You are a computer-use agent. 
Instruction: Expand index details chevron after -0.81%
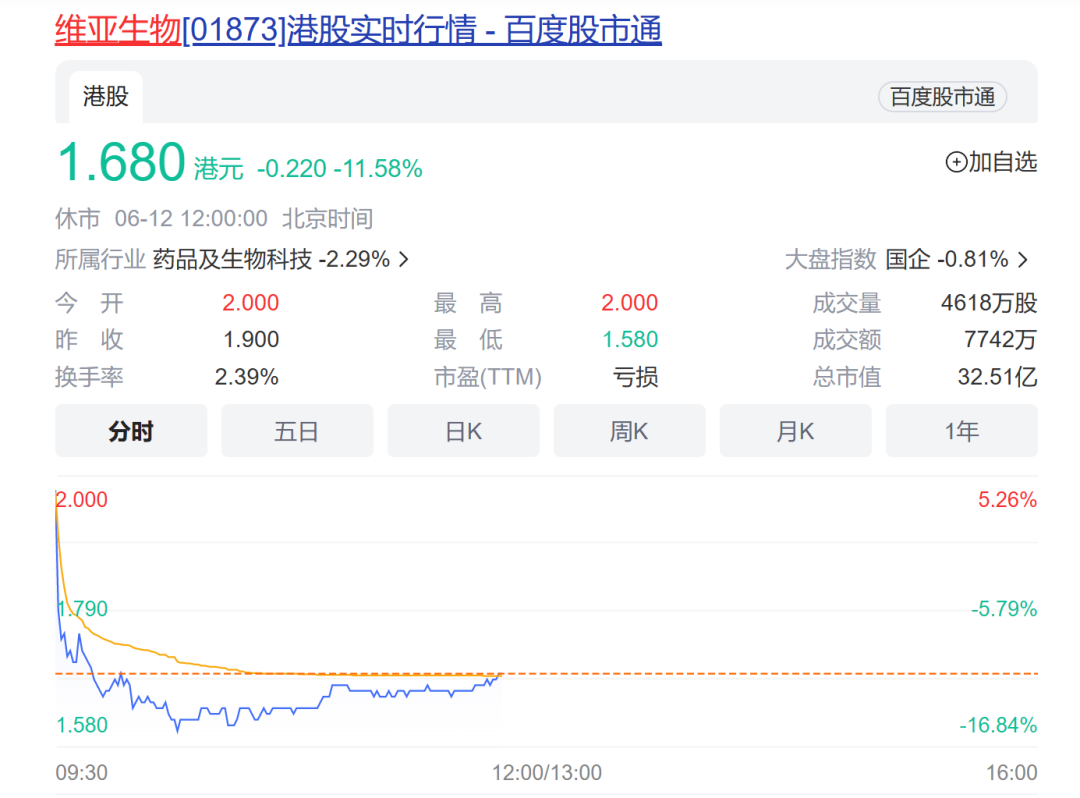[1023, 260]
